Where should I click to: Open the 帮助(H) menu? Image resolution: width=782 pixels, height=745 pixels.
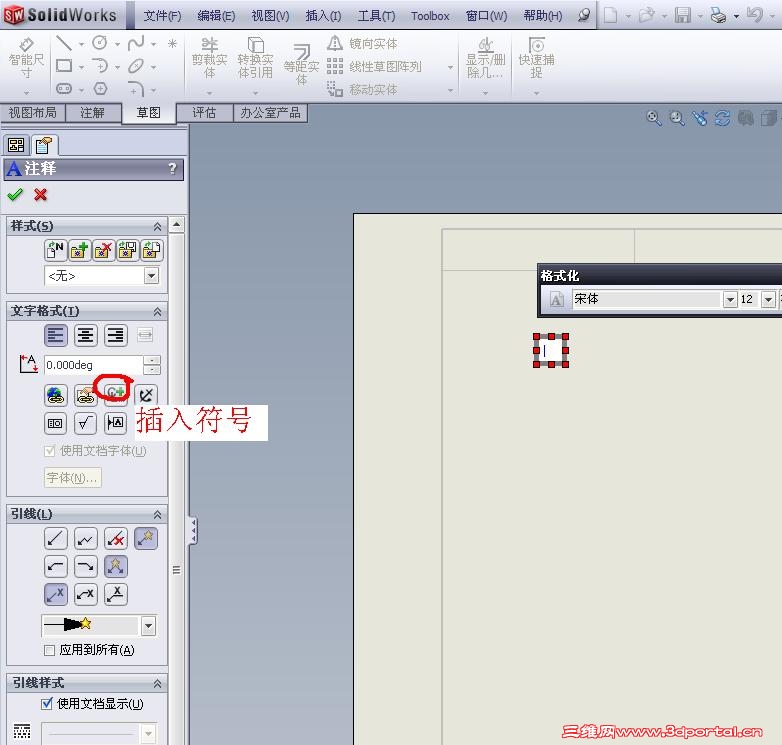tap(543, 16)
